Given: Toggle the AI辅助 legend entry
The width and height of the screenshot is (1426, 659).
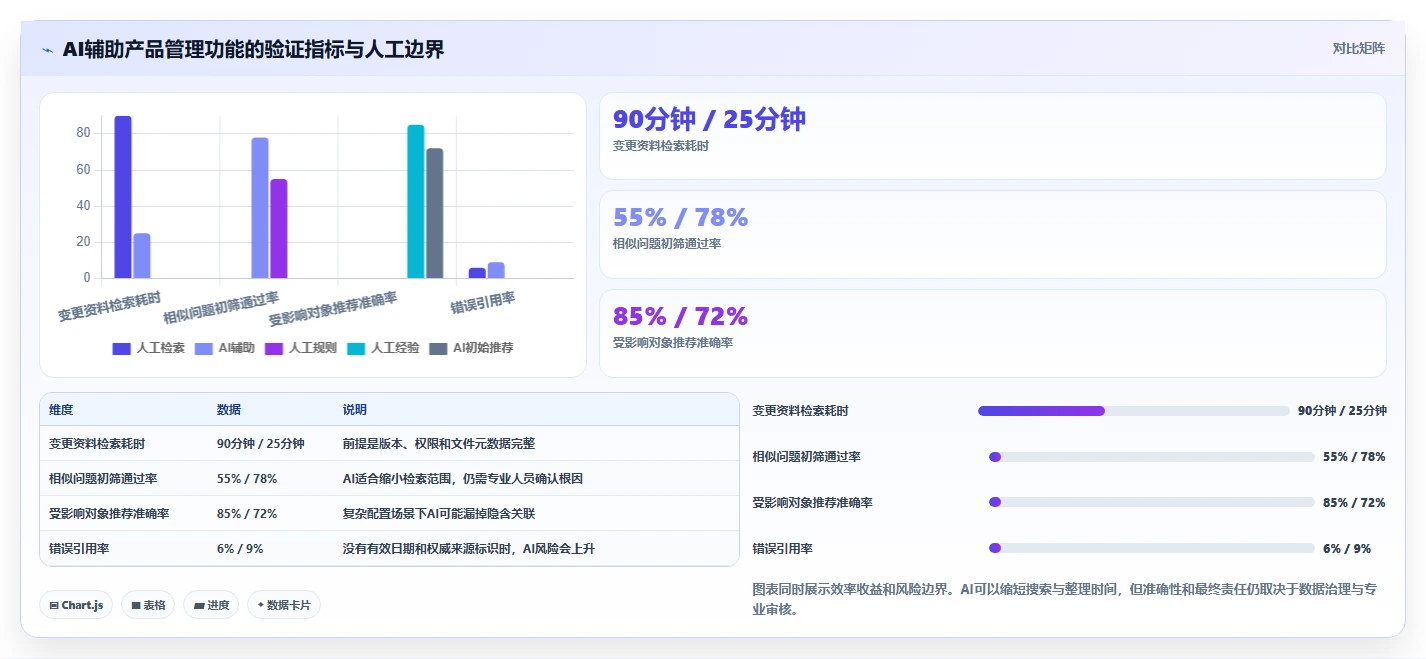Looking at the screenshot, I should (x=224, y=348).
